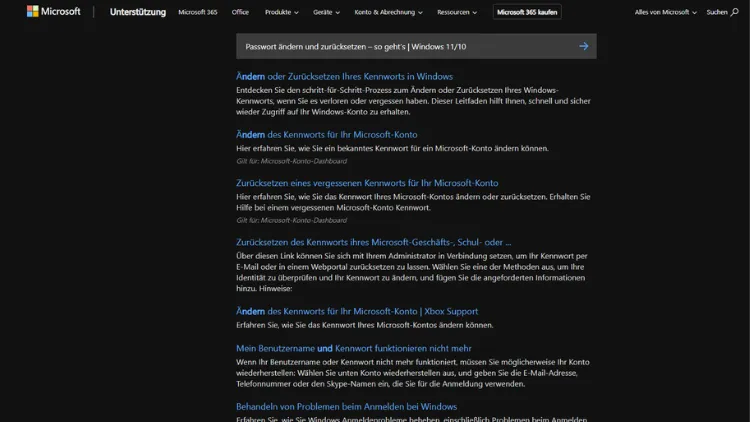This screenshot has width=750, height=422.
Task: Expand the Produkte dropdown
Action: click(x=282, y=12)
